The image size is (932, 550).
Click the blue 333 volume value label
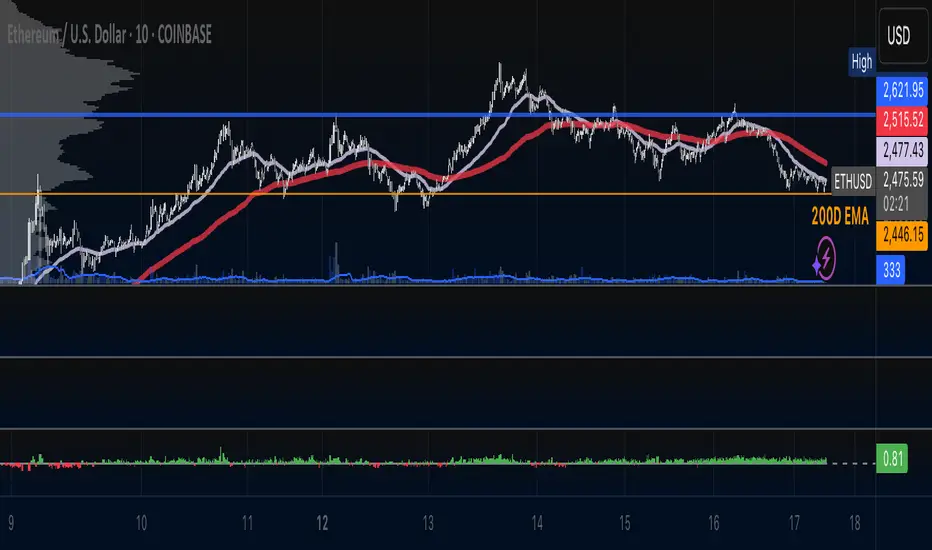pyautogui.click(x=890, y=271)
